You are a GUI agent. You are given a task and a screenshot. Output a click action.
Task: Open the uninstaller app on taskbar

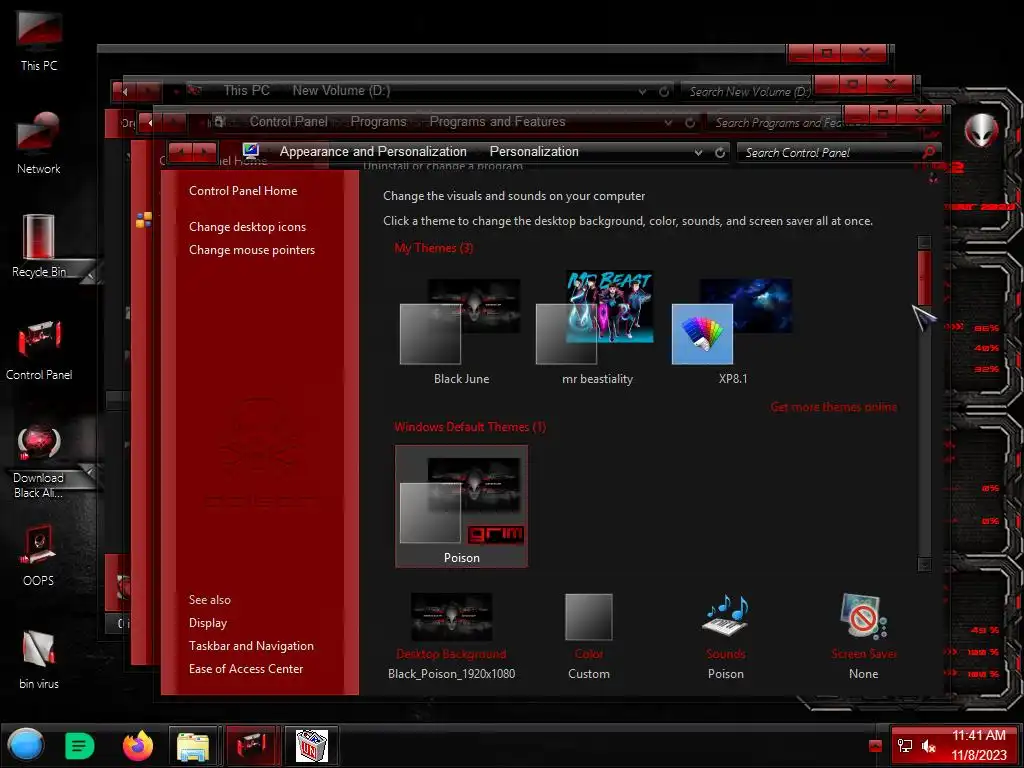pos(311,745)
